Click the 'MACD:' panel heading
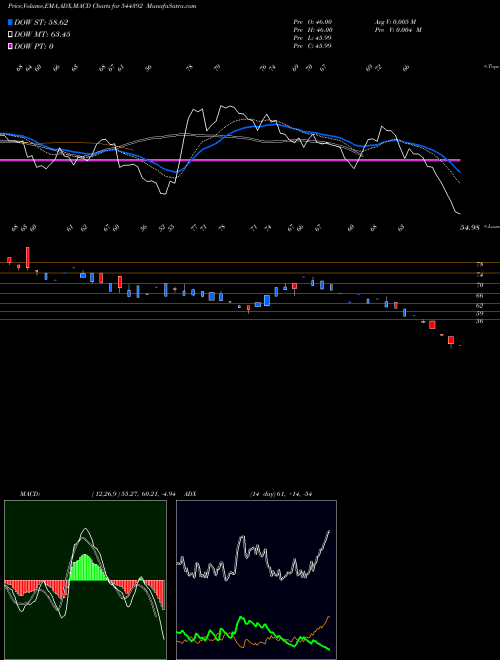 tap(30, 494)
